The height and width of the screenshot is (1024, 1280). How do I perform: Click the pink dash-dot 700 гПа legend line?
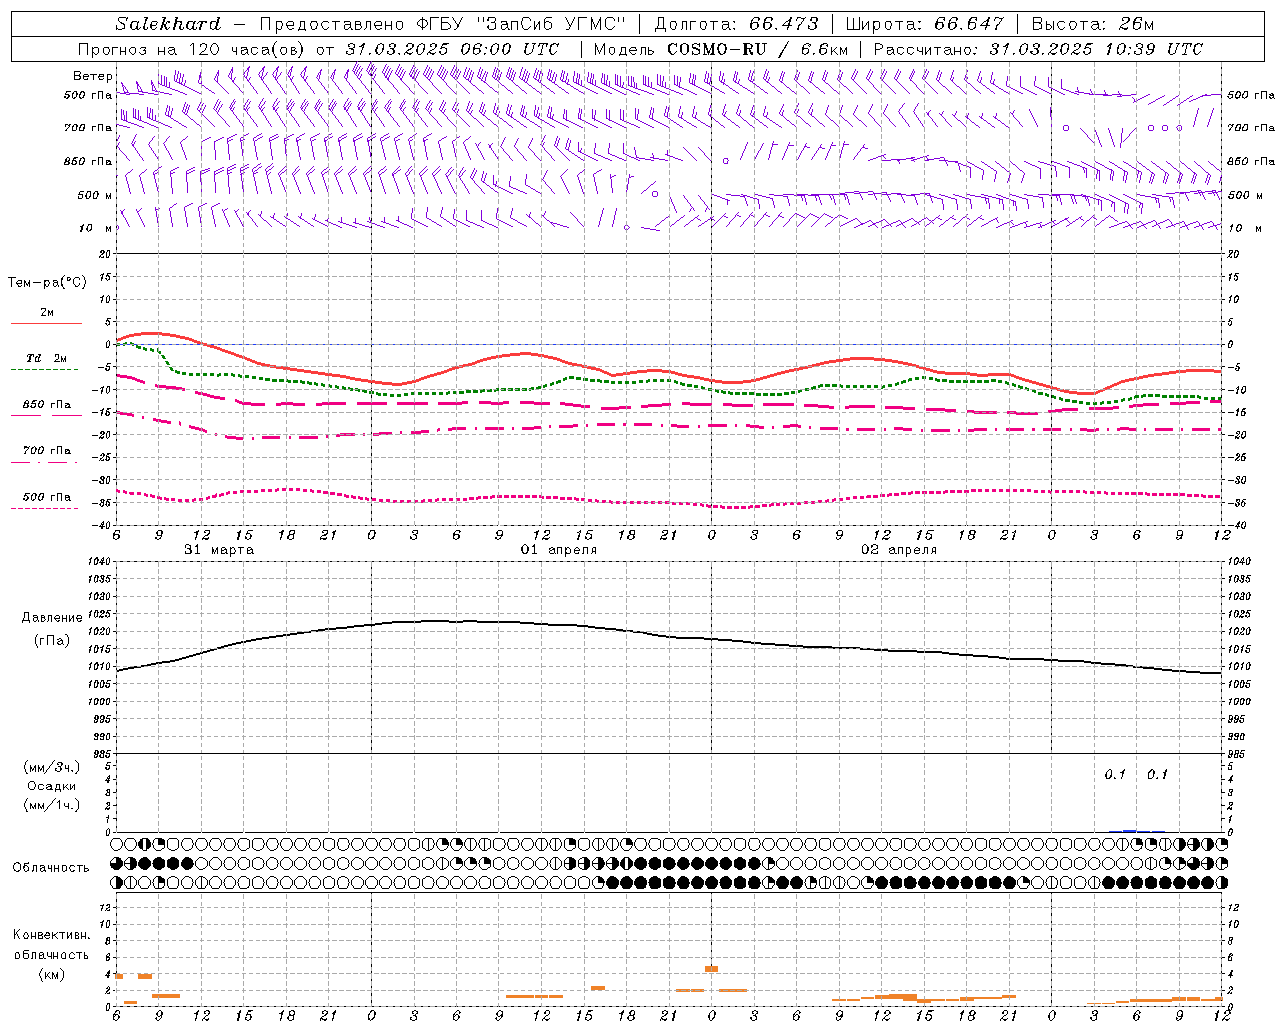46,462
